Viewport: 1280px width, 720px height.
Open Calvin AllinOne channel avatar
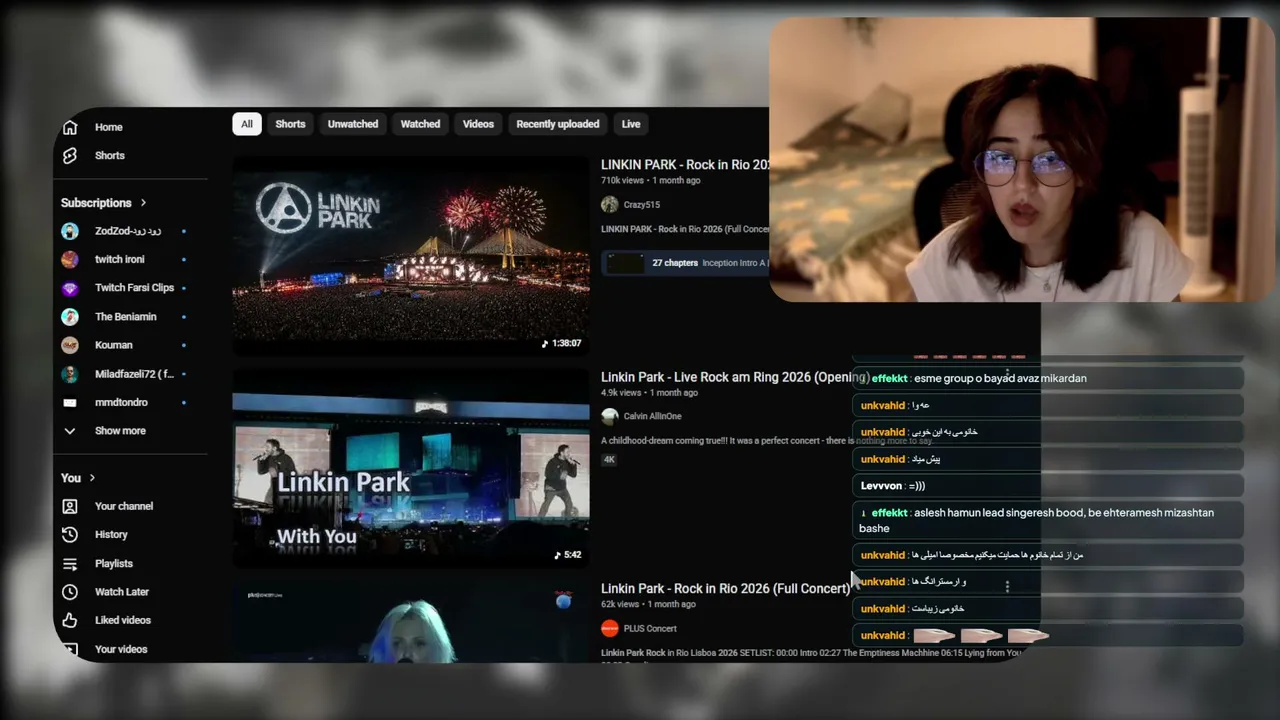tap(610, 416)
